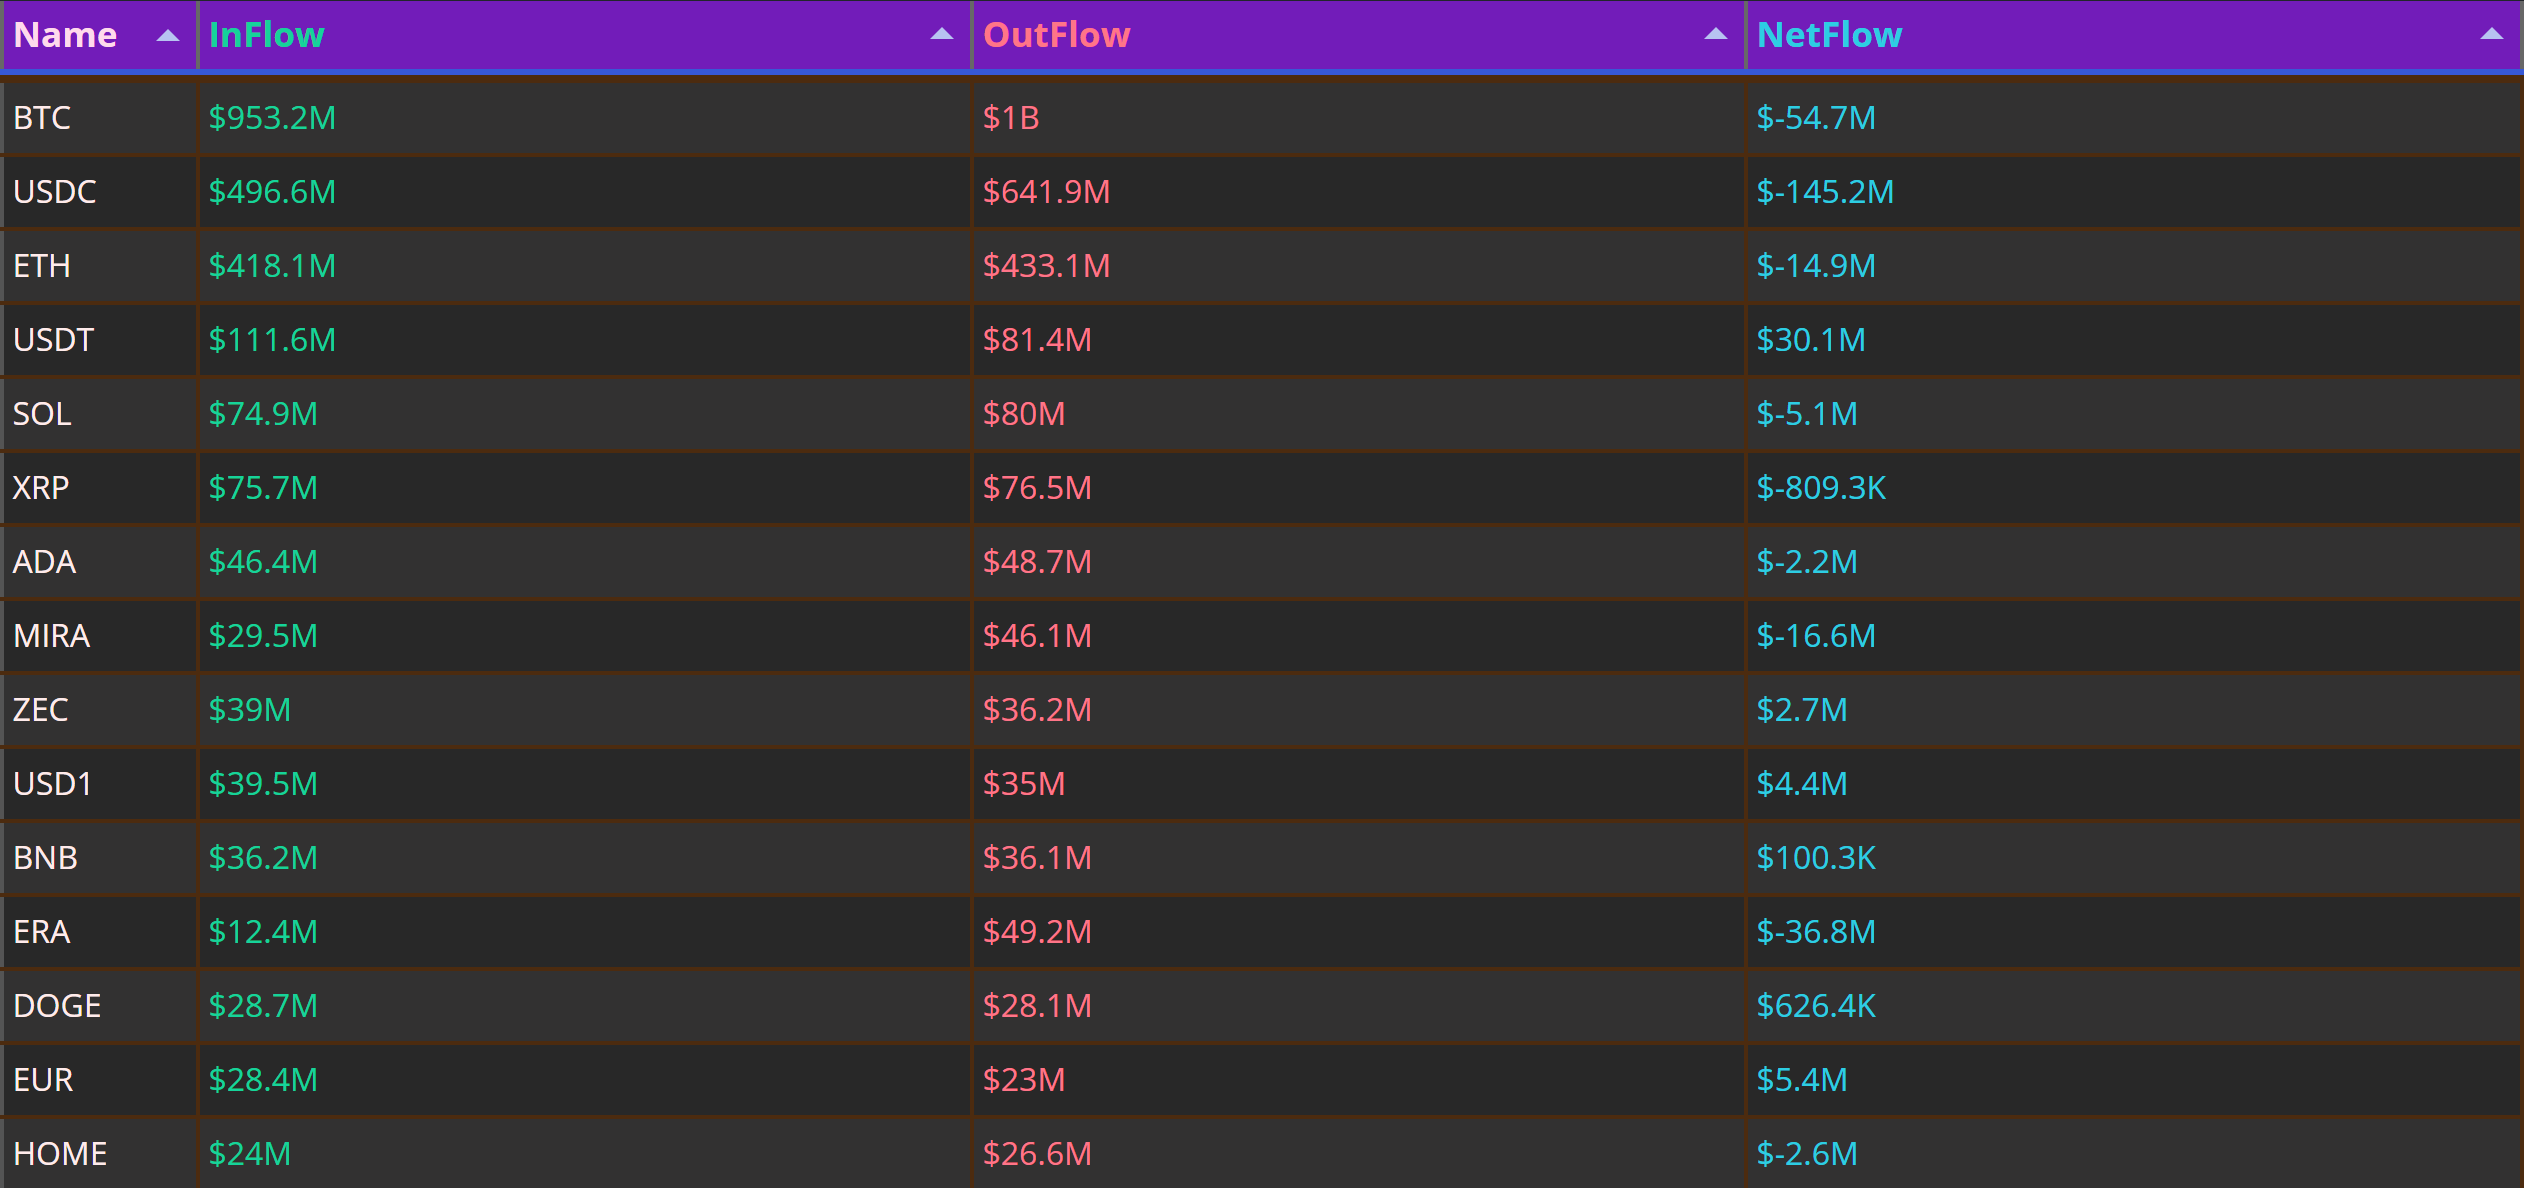Image resolution: width=2524 pixels, height=1188 pixels.
Task: Click the HOME coin name cell
Action: [99, 1154]
